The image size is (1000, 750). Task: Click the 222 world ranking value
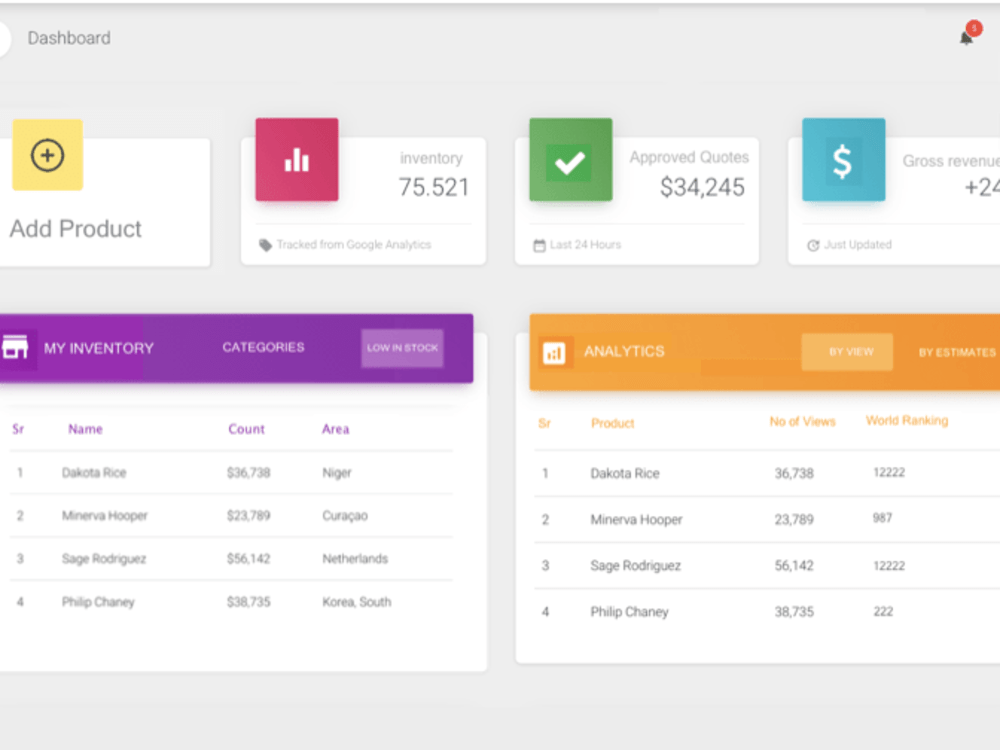pyautogui.click(x=883, y=612)
